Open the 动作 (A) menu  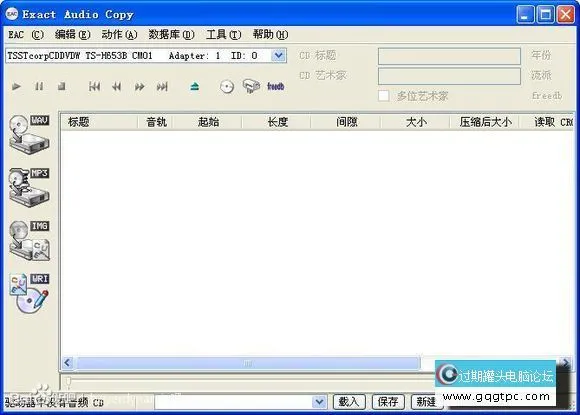click(119, 35)
